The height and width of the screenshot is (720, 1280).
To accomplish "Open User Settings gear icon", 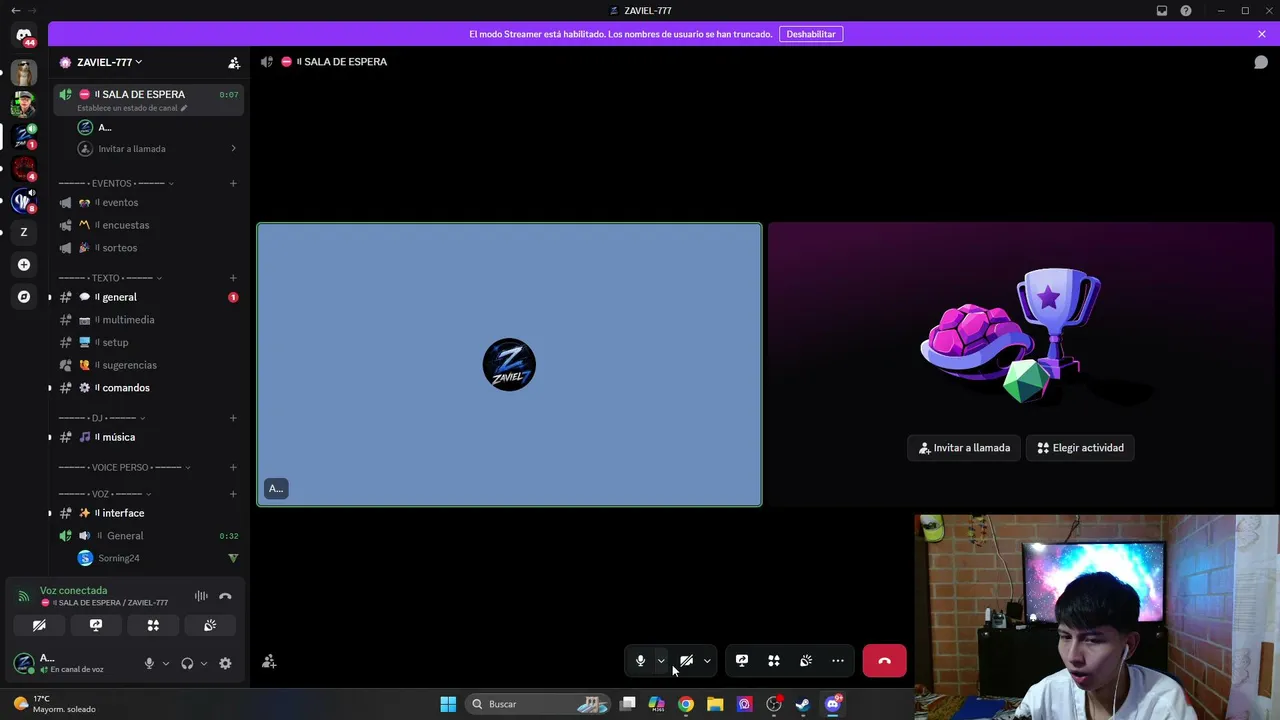I will point(225,663).
